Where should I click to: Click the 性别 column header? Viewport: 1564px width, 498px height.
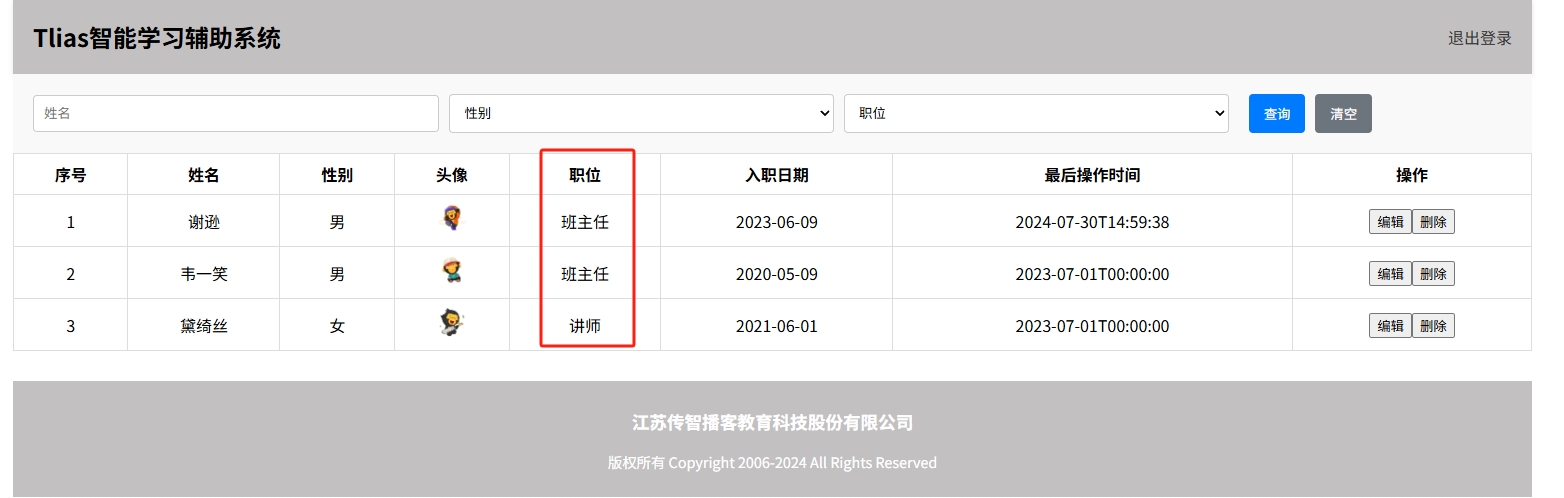click(x=337, y=175)
